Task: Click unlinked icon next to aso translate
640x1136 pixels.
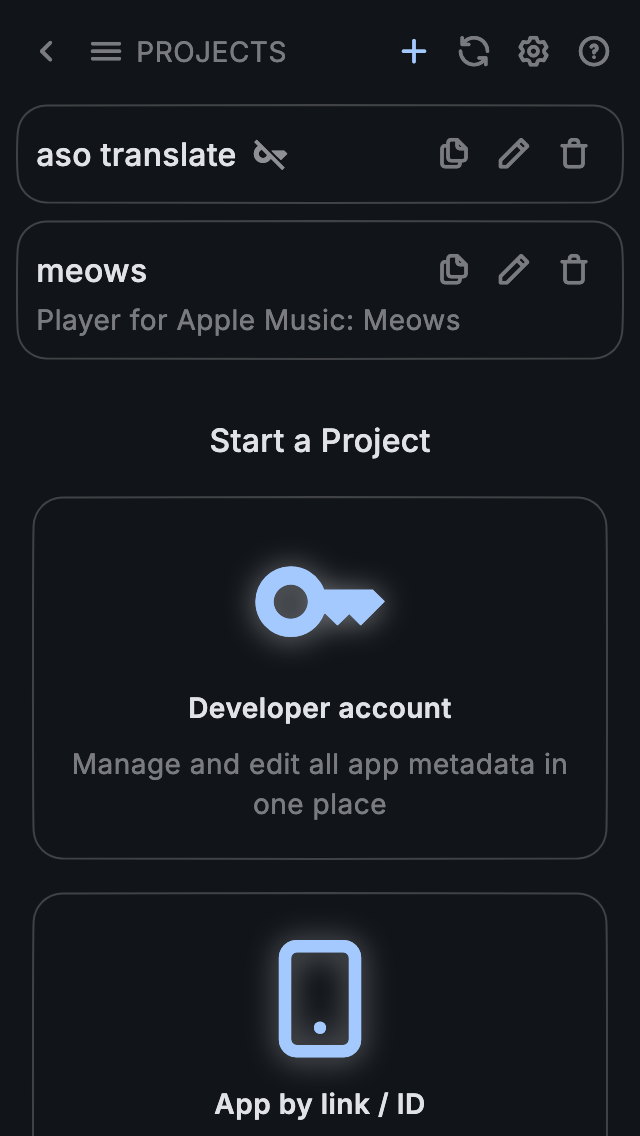Action: [x=270, y=155]
